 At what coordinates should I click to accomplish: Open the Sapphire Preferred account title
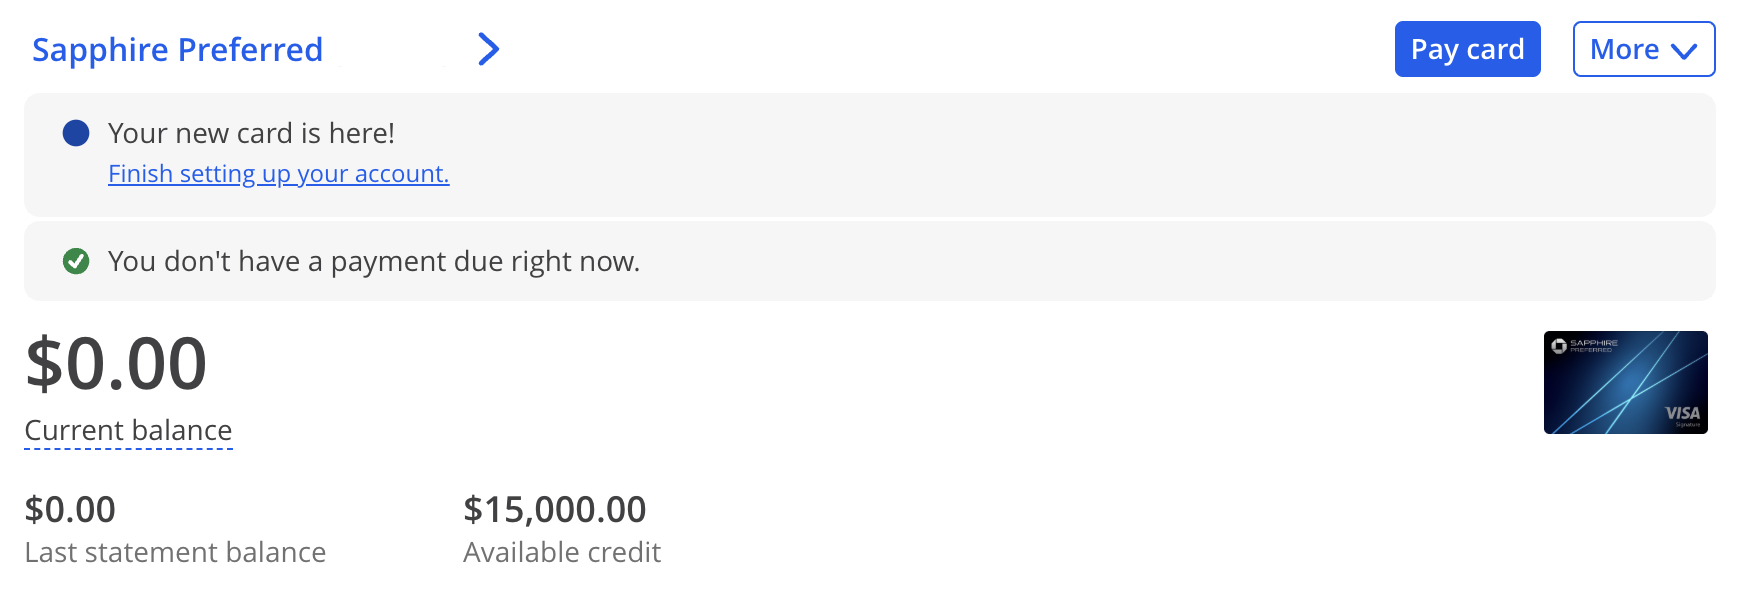pos(177,49)
